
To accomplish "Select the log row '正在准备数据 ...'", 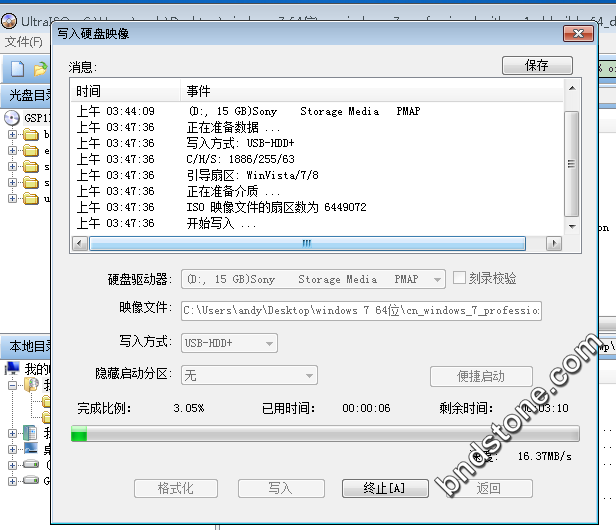I will tap(317, 127).
